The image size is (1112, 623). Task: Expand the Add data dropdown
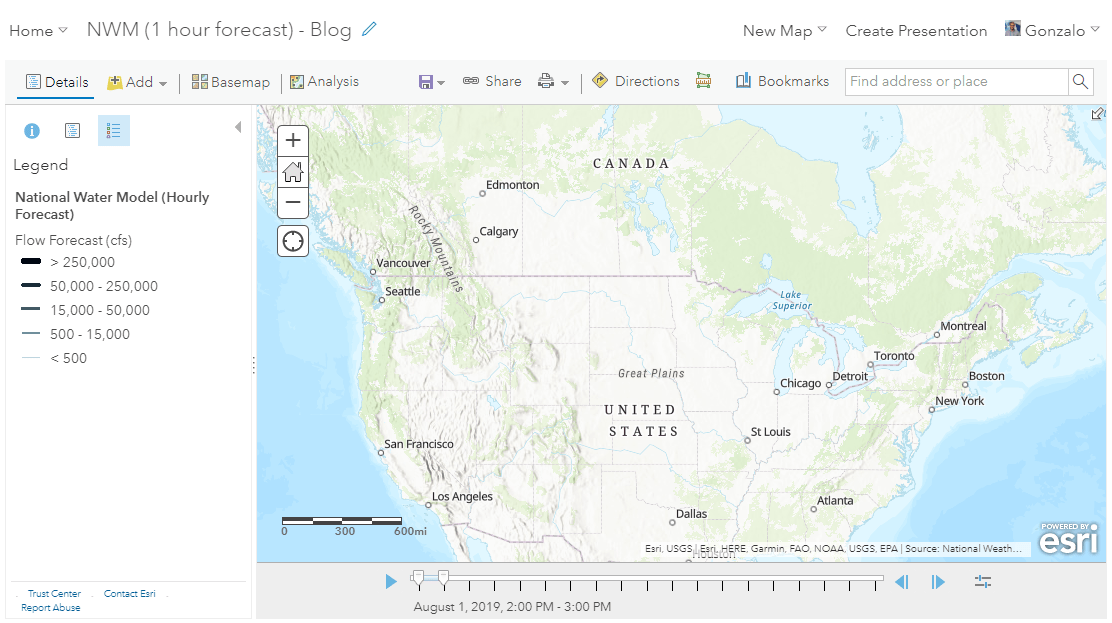[x=137, y=81]
